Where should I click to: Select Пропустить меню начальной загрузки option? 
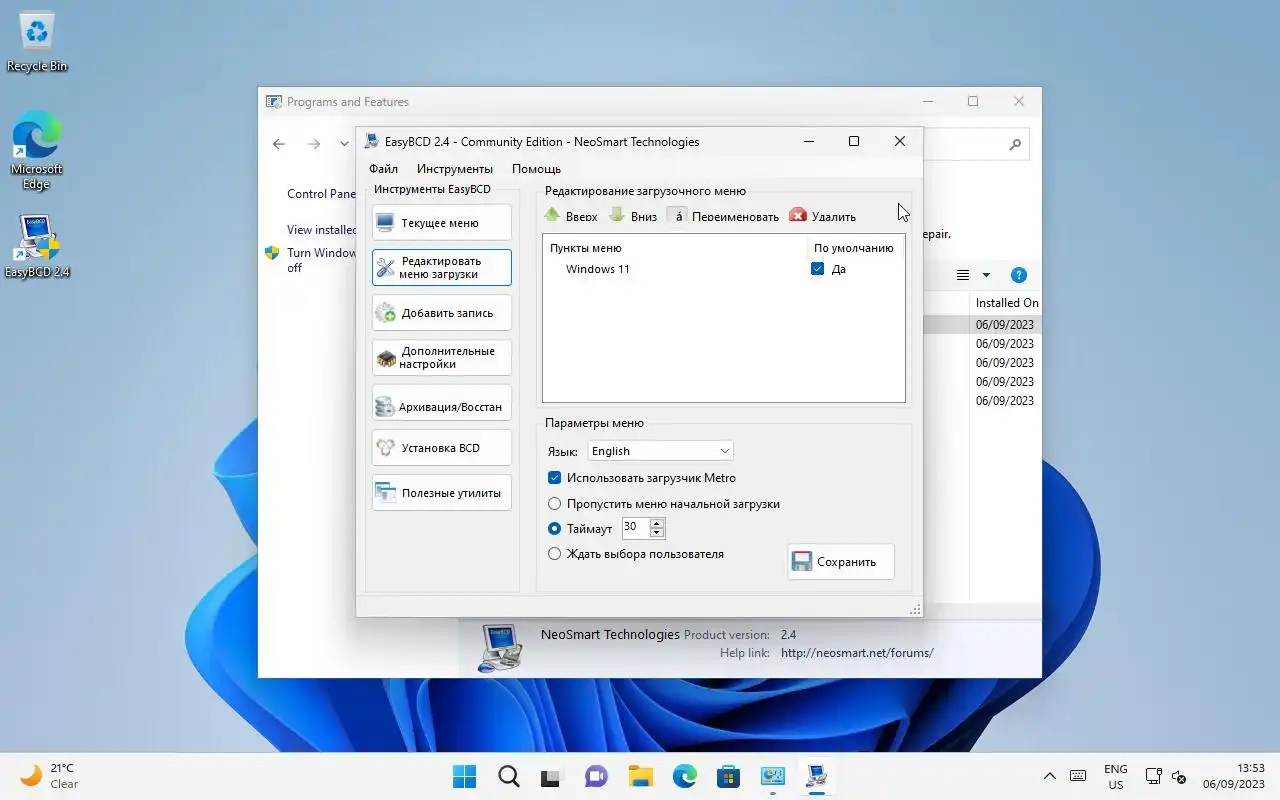click(555, 504)
